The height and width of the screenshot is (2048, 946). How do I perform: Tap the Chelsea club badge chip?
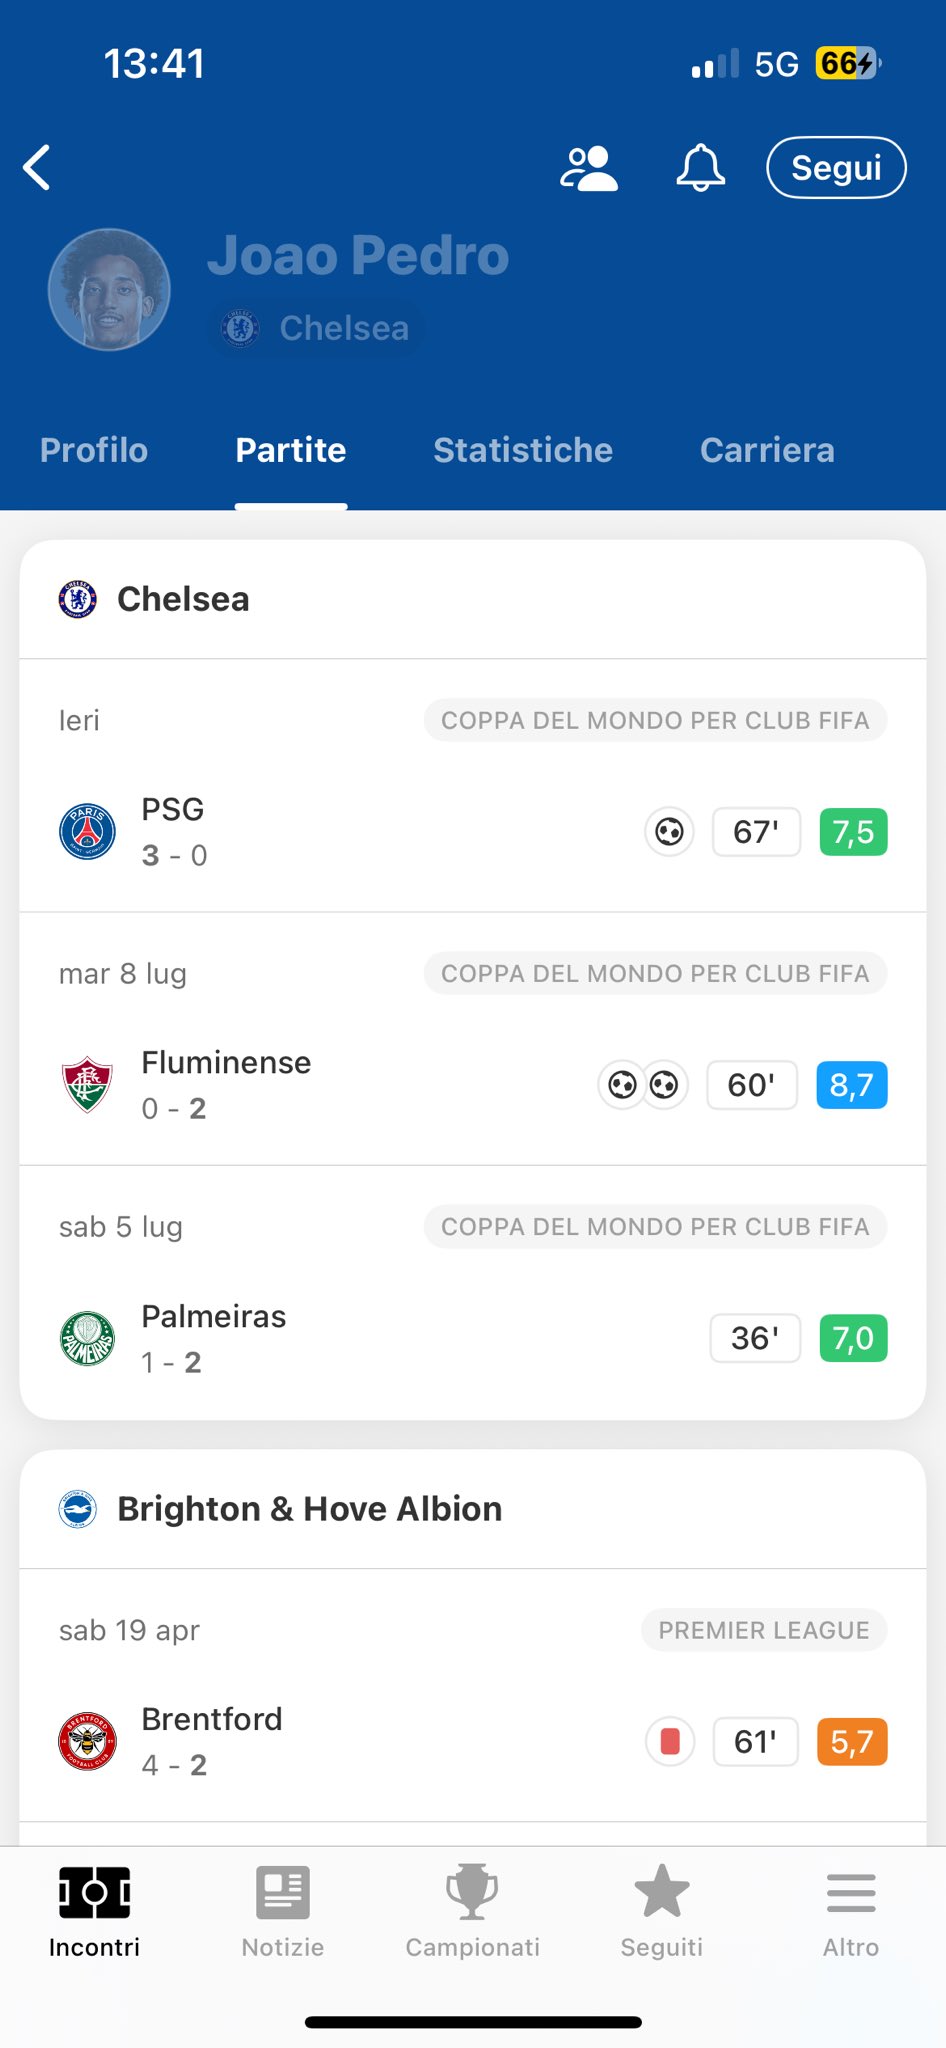(x=317, y=328)
